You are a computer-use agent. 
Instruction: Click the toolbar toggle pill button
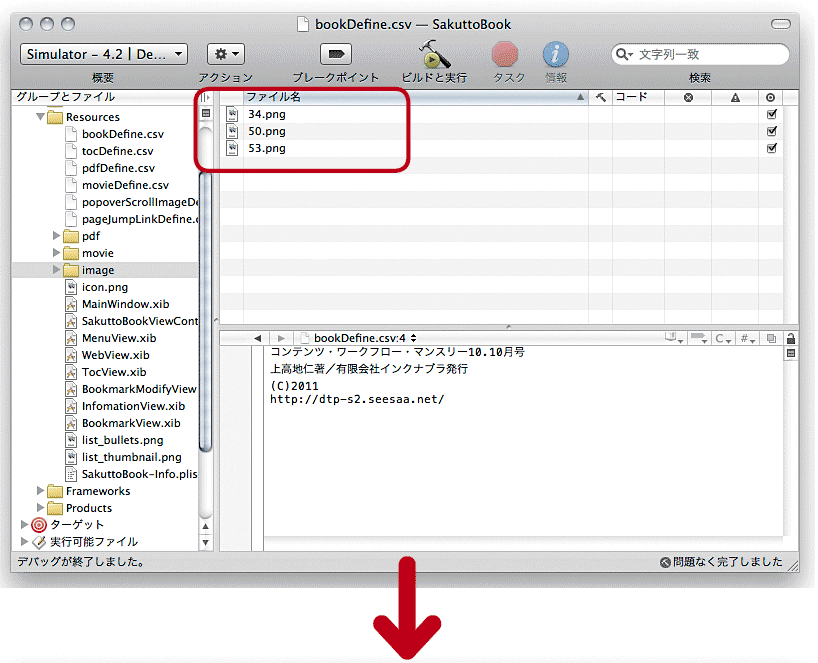pyautogui.click(x=781, y=24)
